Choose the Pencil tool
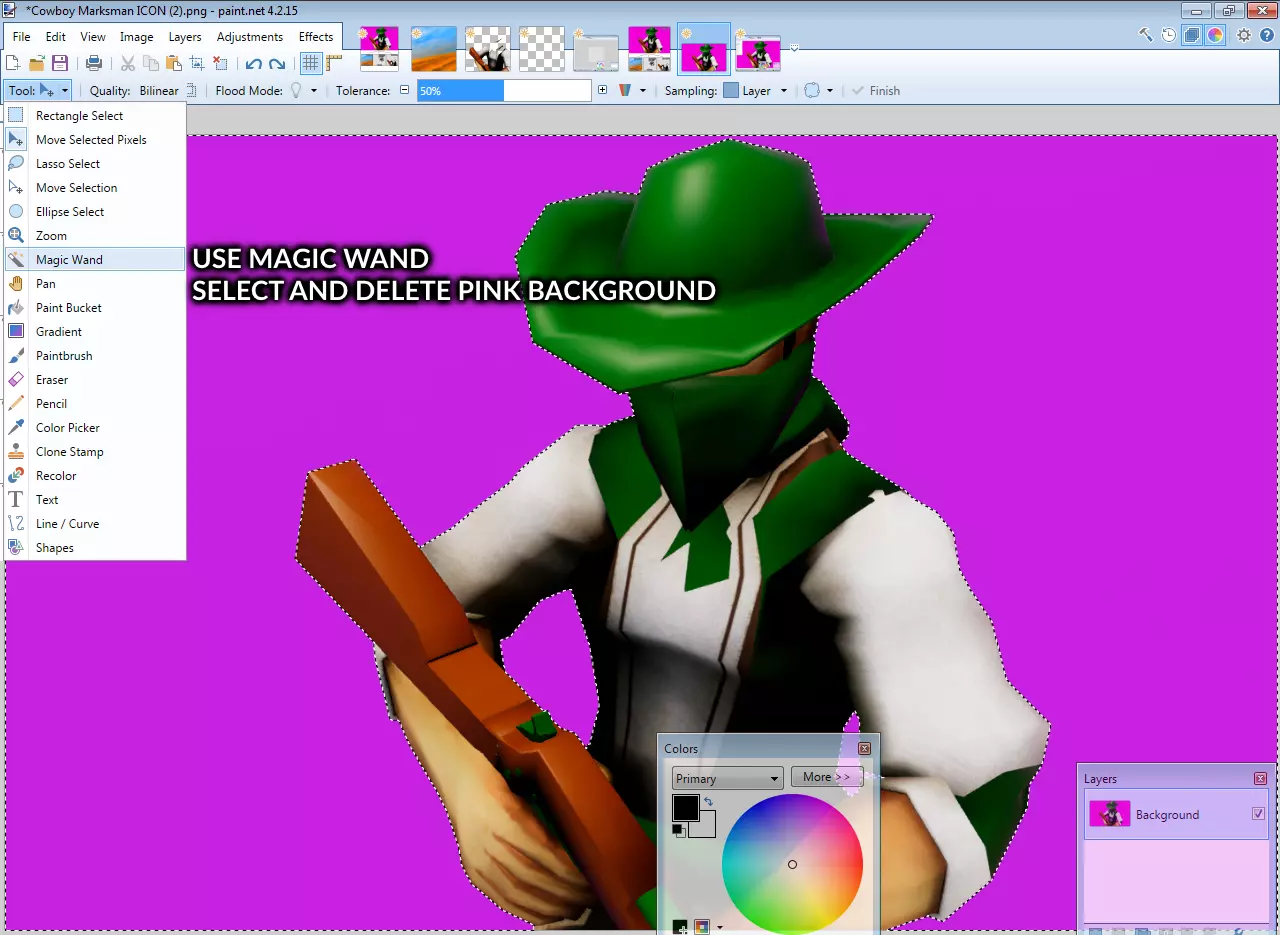The height and width of the screenshot is (935, 1280). click(95, 404)
